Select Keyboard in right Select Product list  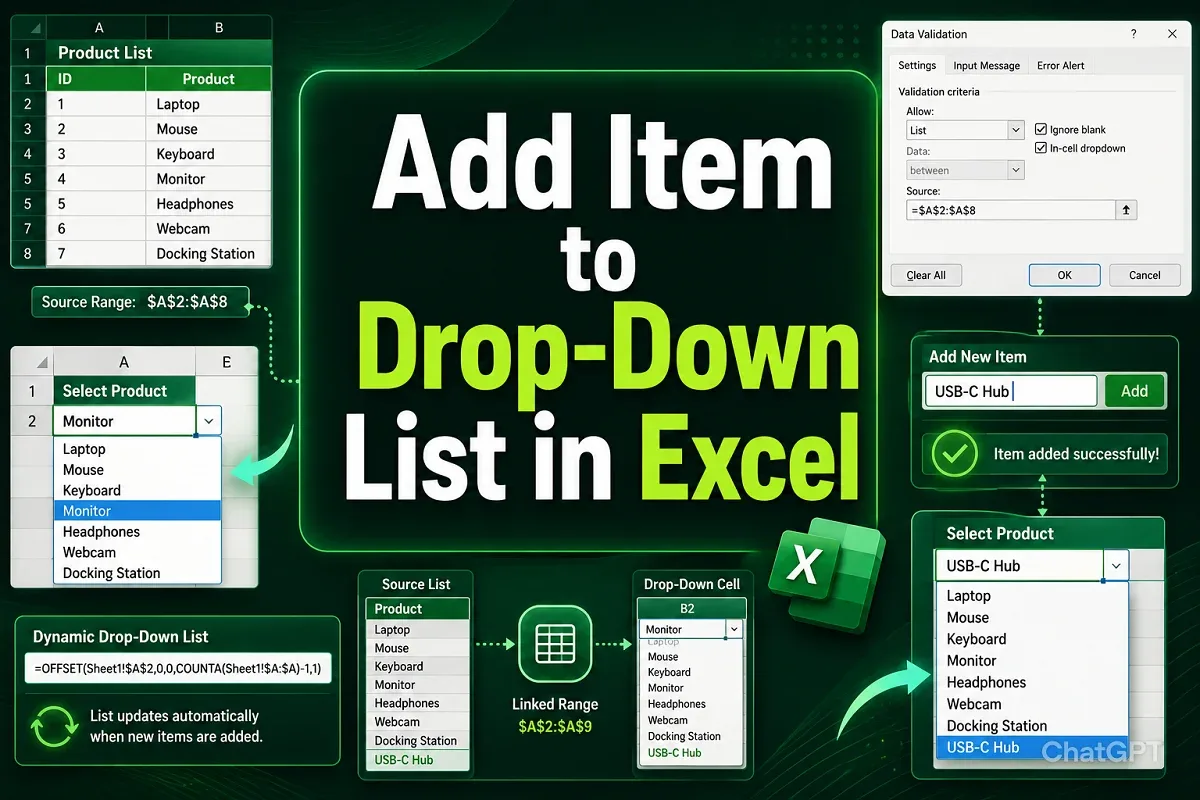[x=1032, y=639]
